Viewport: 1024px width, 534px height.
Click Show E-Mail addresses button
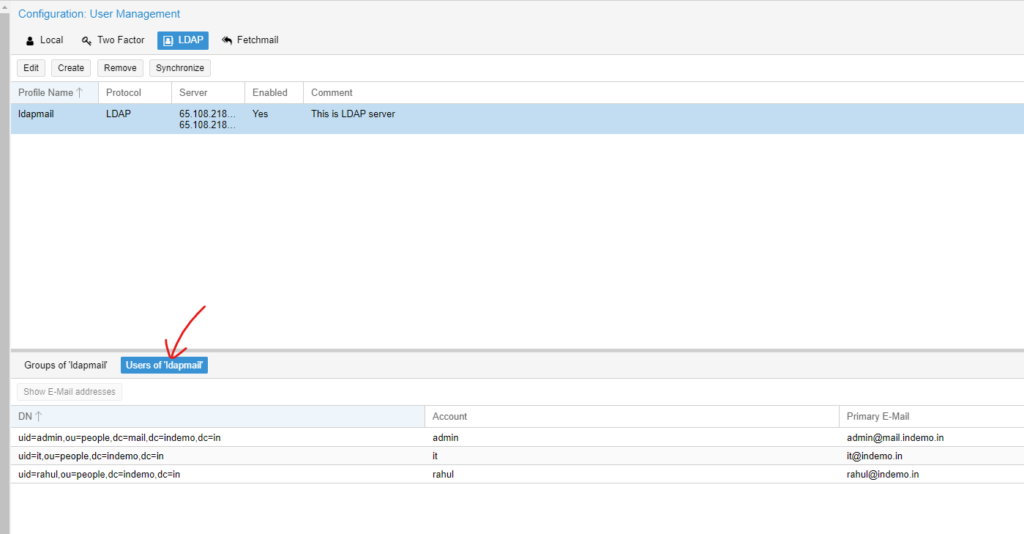click(x=69, y=392)
